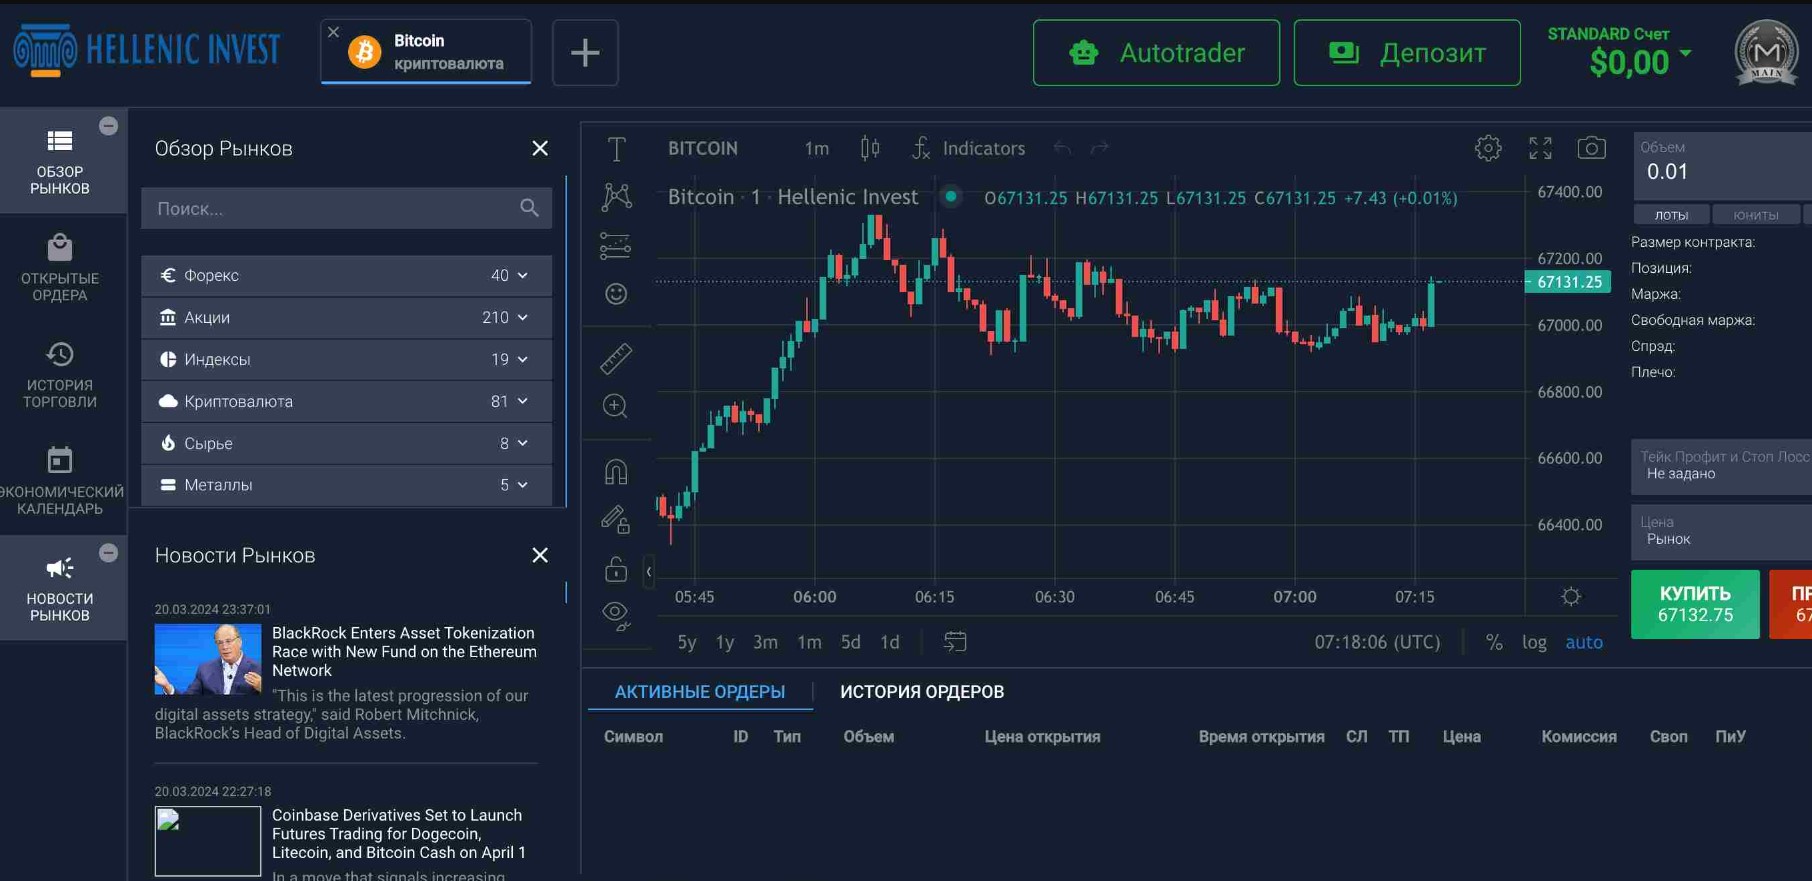
Task: Close the Новости Рынков panel
Action: tap(540, 555)
